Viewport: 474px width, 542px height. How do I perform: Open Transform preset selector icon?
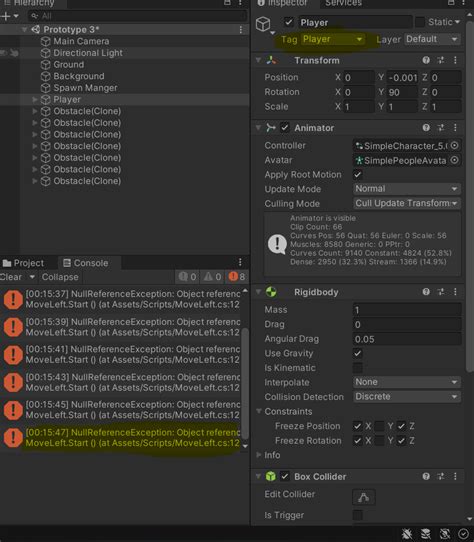pyautogui.click(x=441, y=60)
